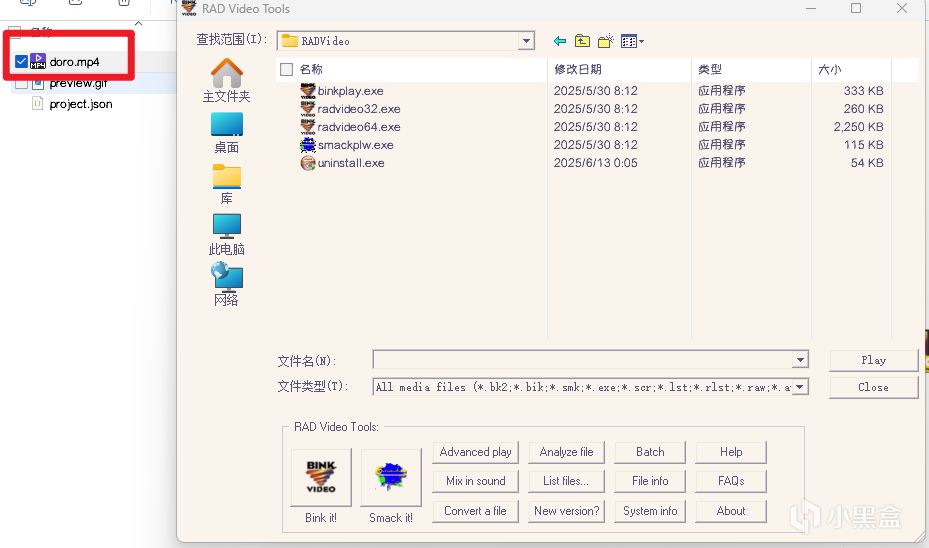This screenshot has height=548, width=929.
Task: Open the view menu icon
Action: click(632, 41)
